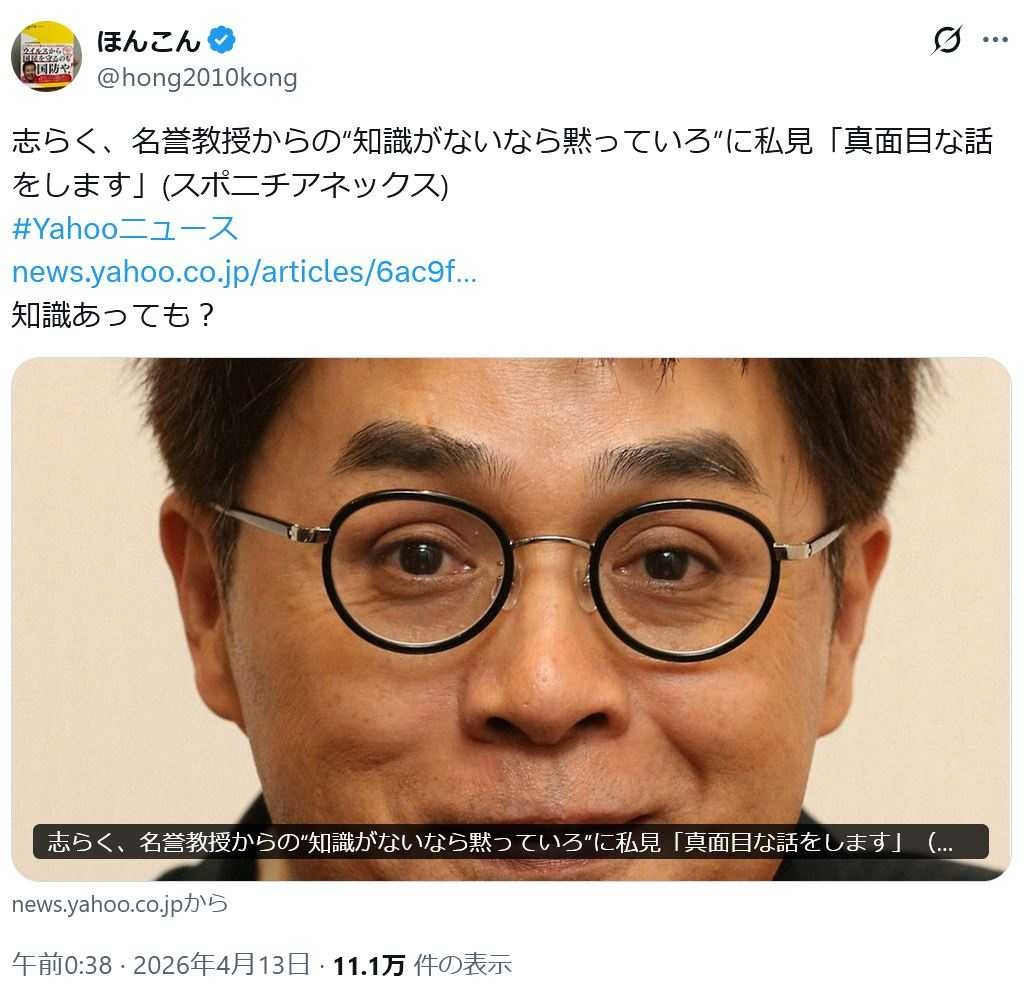This screenshot has height=990, width=1028.
Task: Click the Grok slashed-circle icon
Action: click(x=947, y=41)
